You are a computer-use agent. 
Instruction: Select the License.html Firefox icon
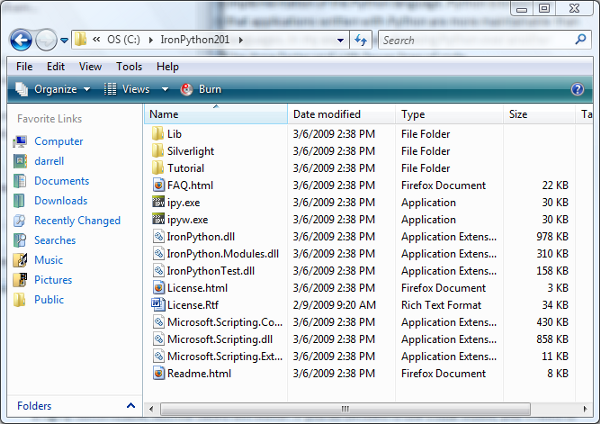[158, 288]
